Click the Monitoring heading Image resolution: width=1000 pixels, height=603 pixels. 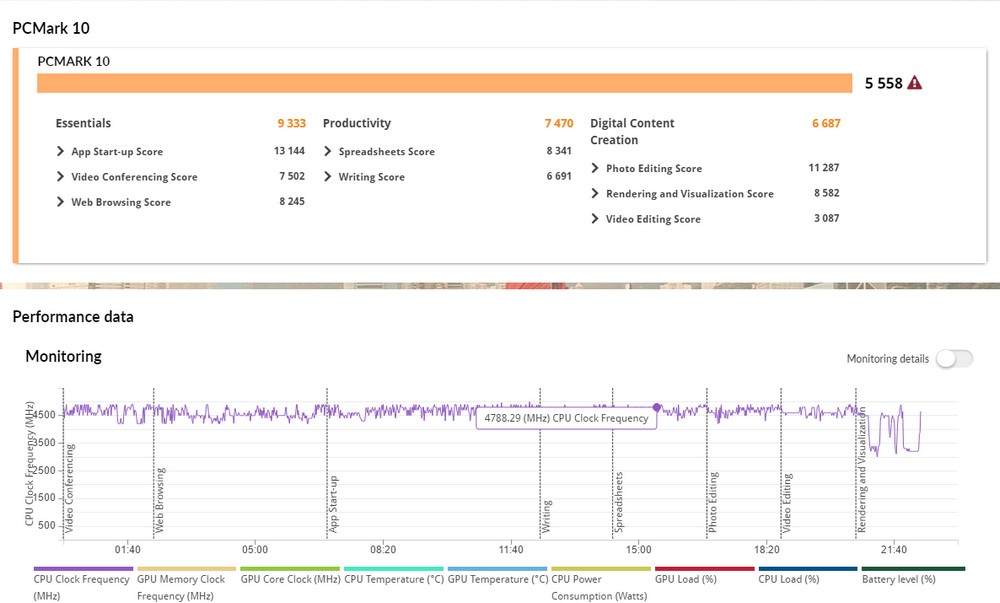(63, 356)
